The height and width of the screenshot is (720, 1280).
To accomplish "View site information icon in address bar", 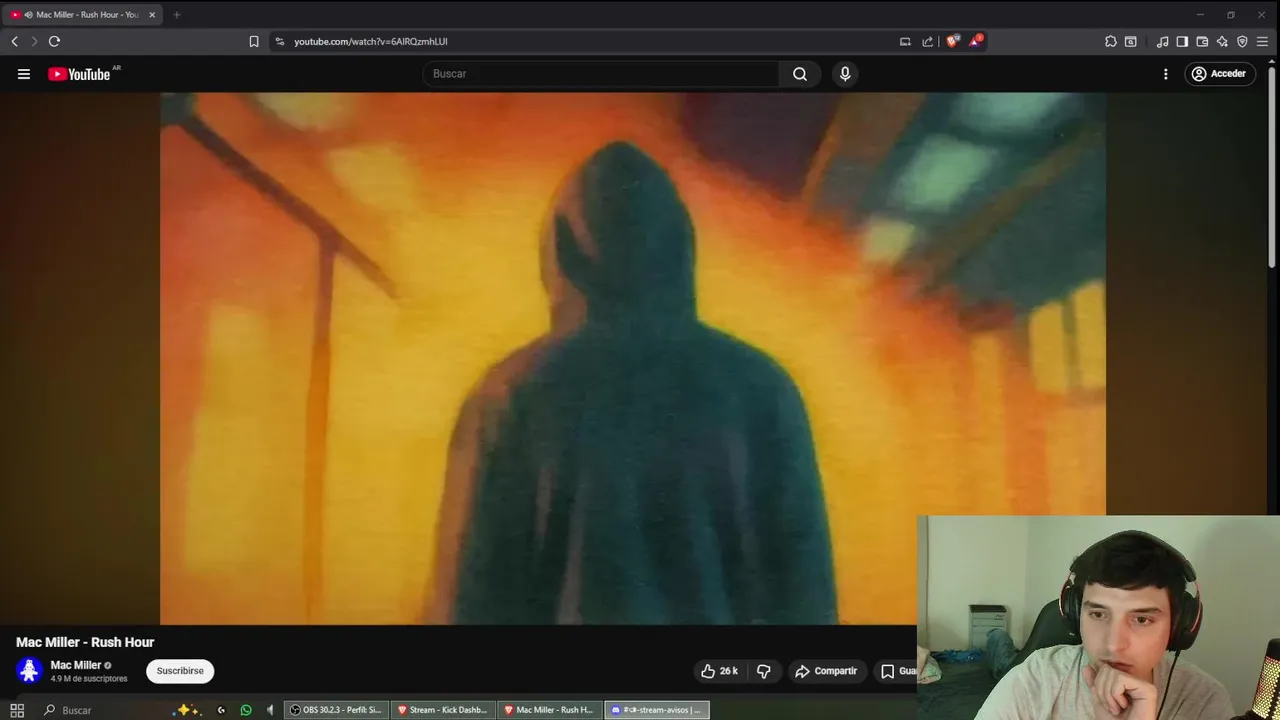I will click(280, 41).
